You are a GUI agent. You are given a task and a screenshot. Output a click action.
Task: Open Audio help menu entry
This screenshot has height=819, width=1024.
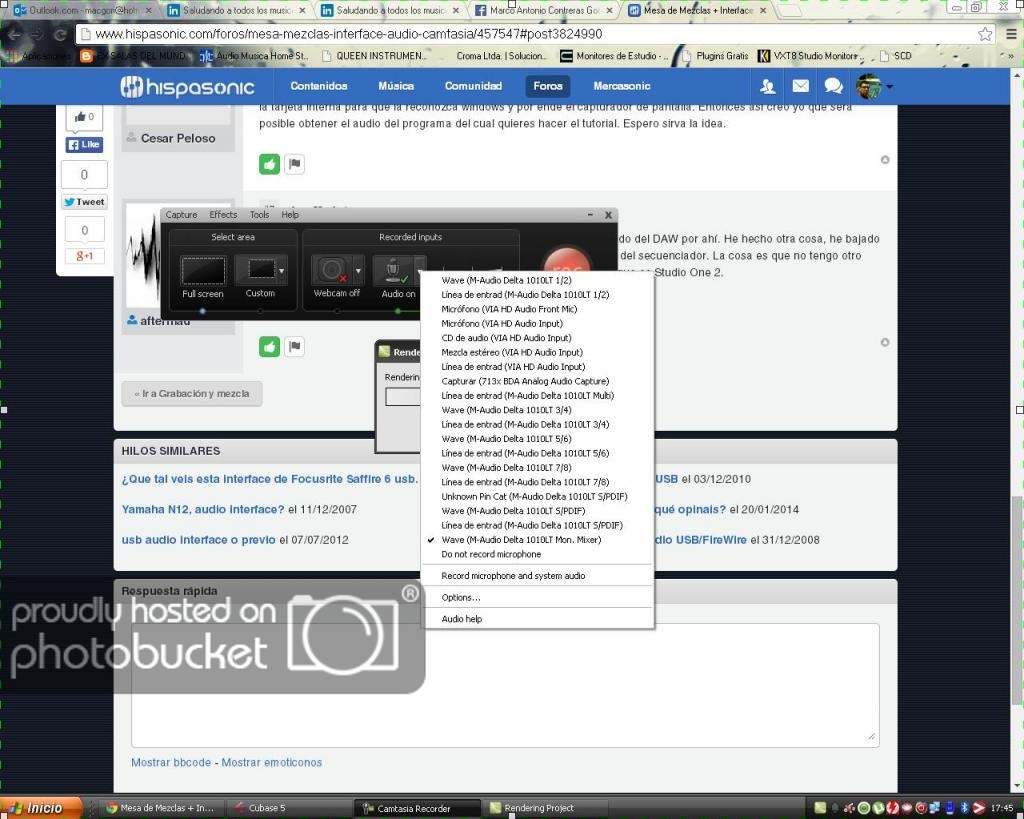pyautogui.click(x=537, y=618)
